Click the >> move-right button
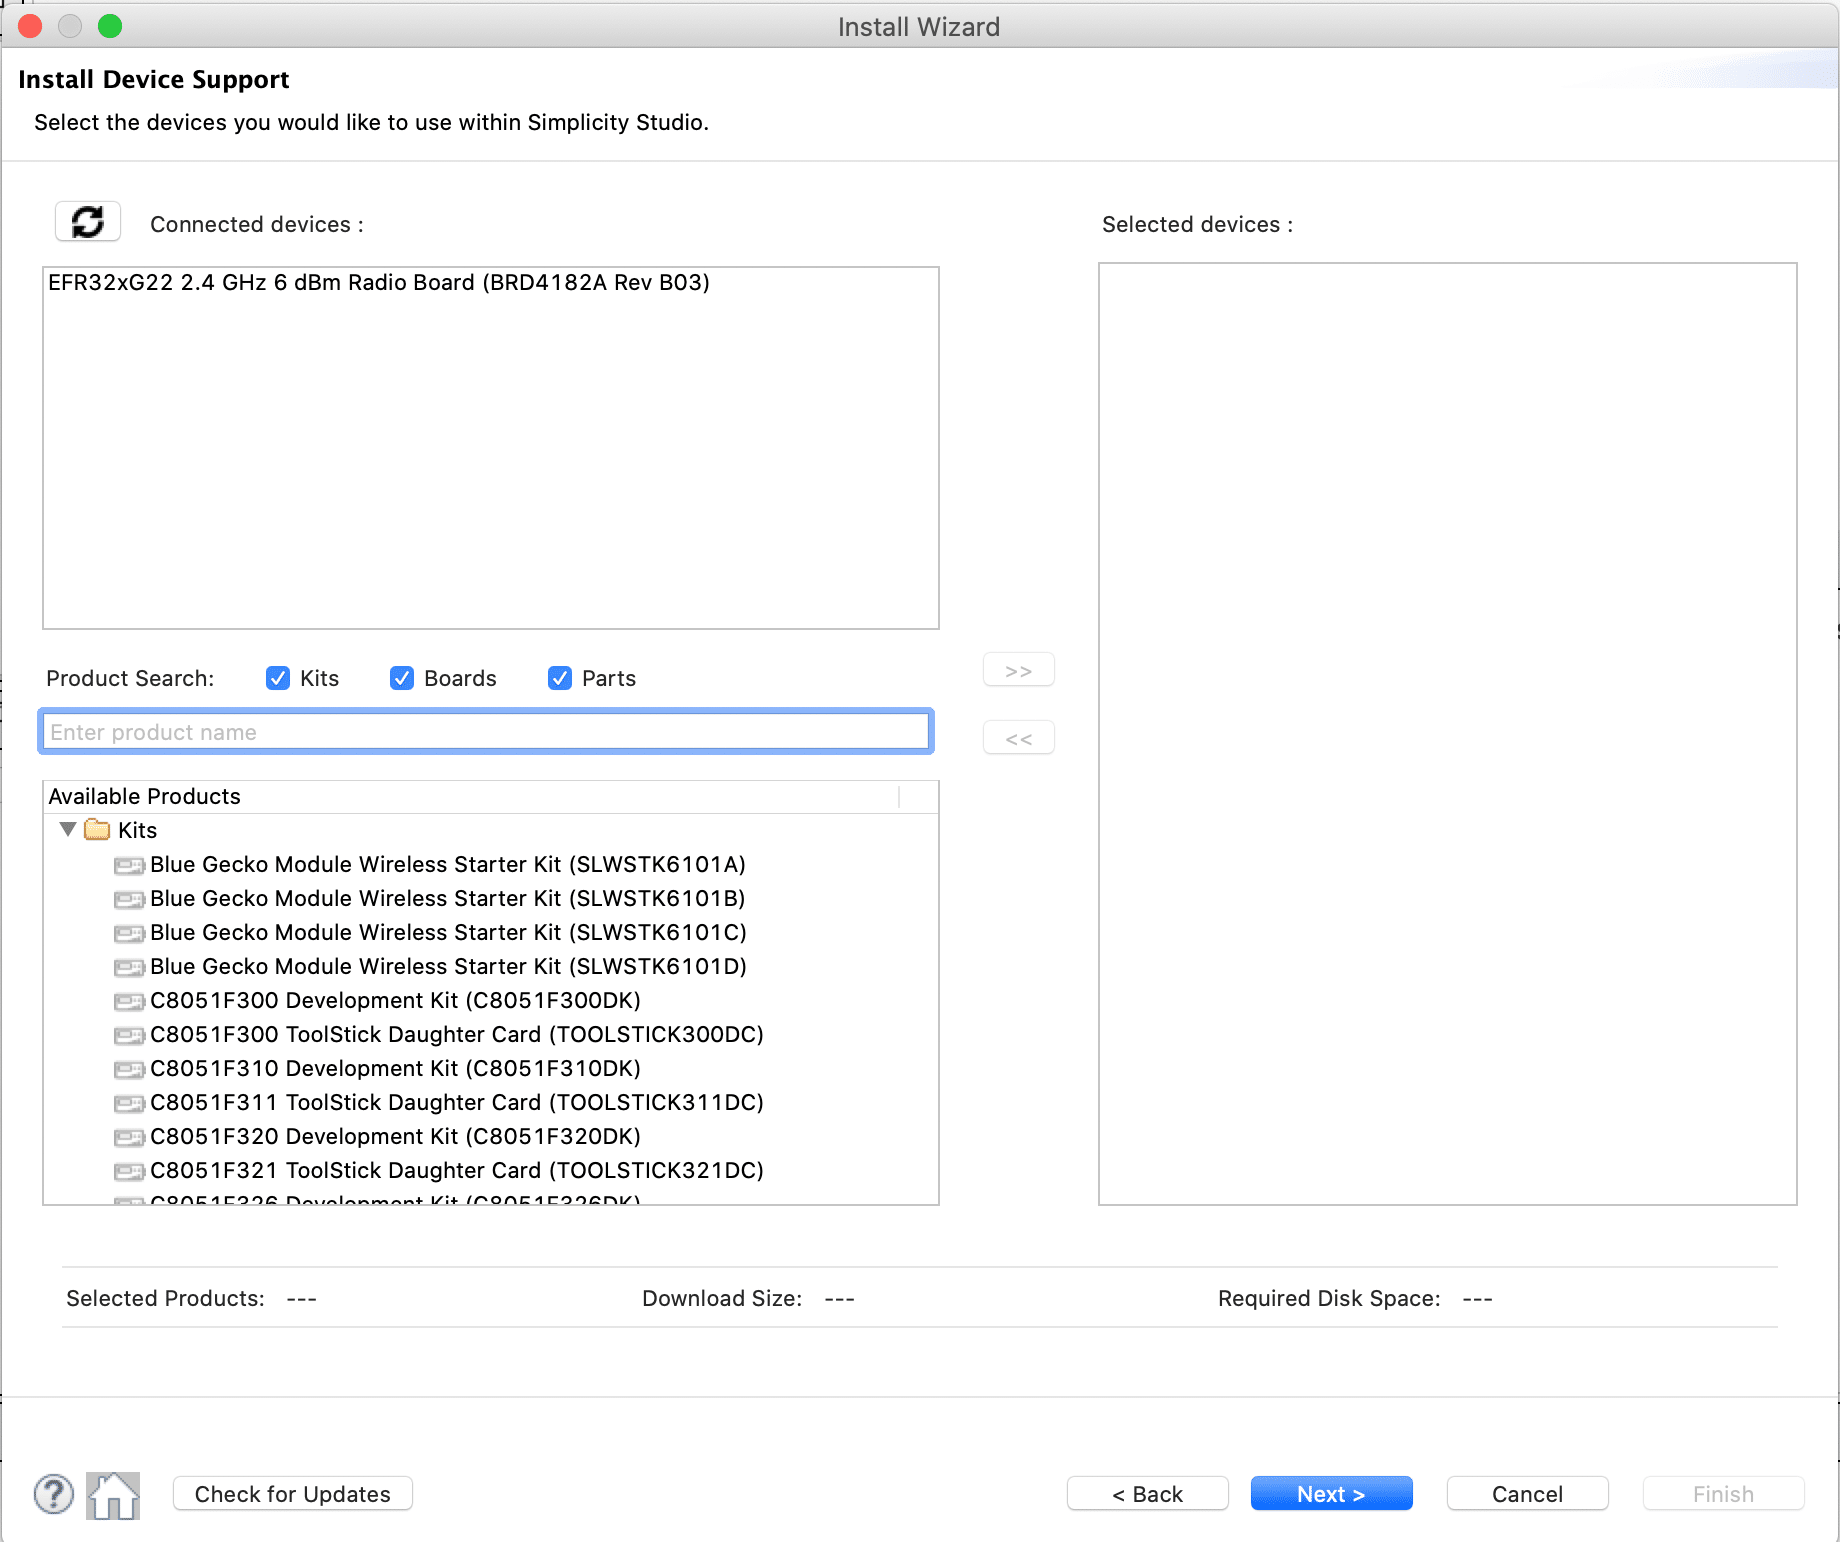 (x=1018, y=669)
